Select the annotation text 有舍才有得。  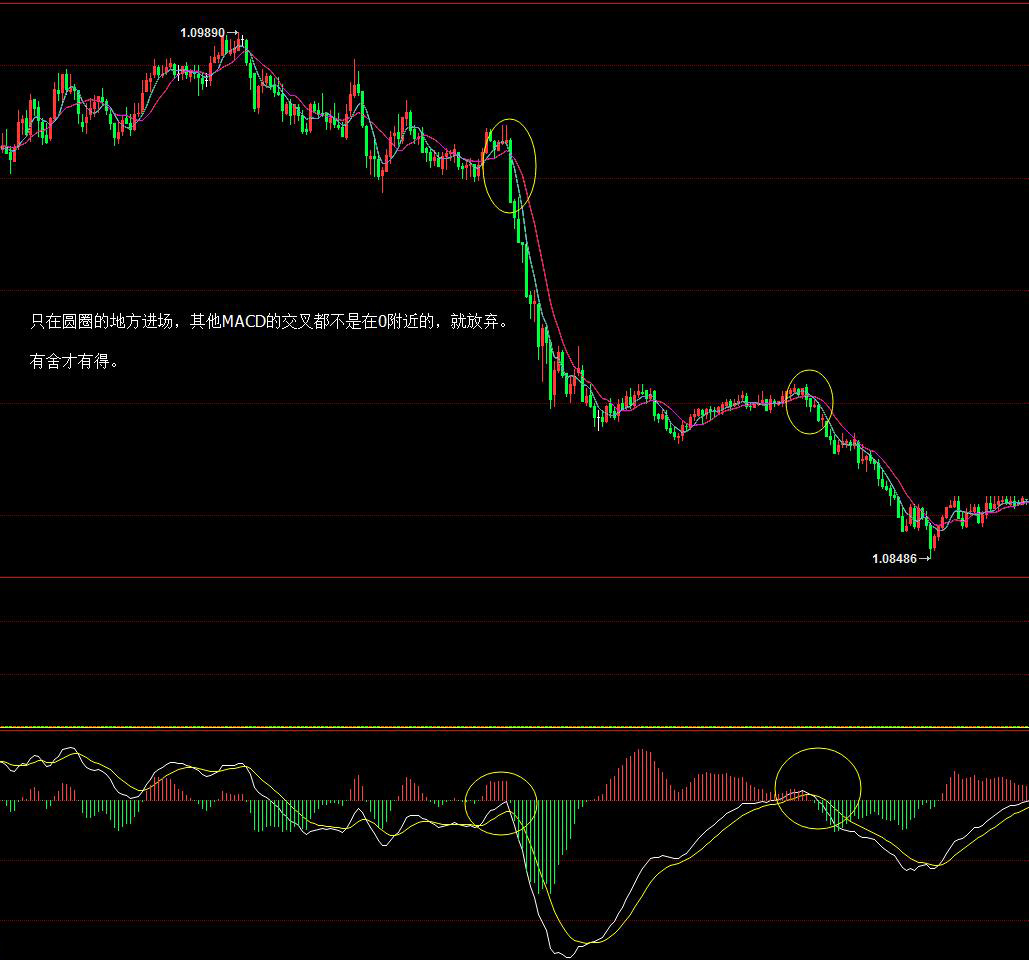click(x=74, y=361)
